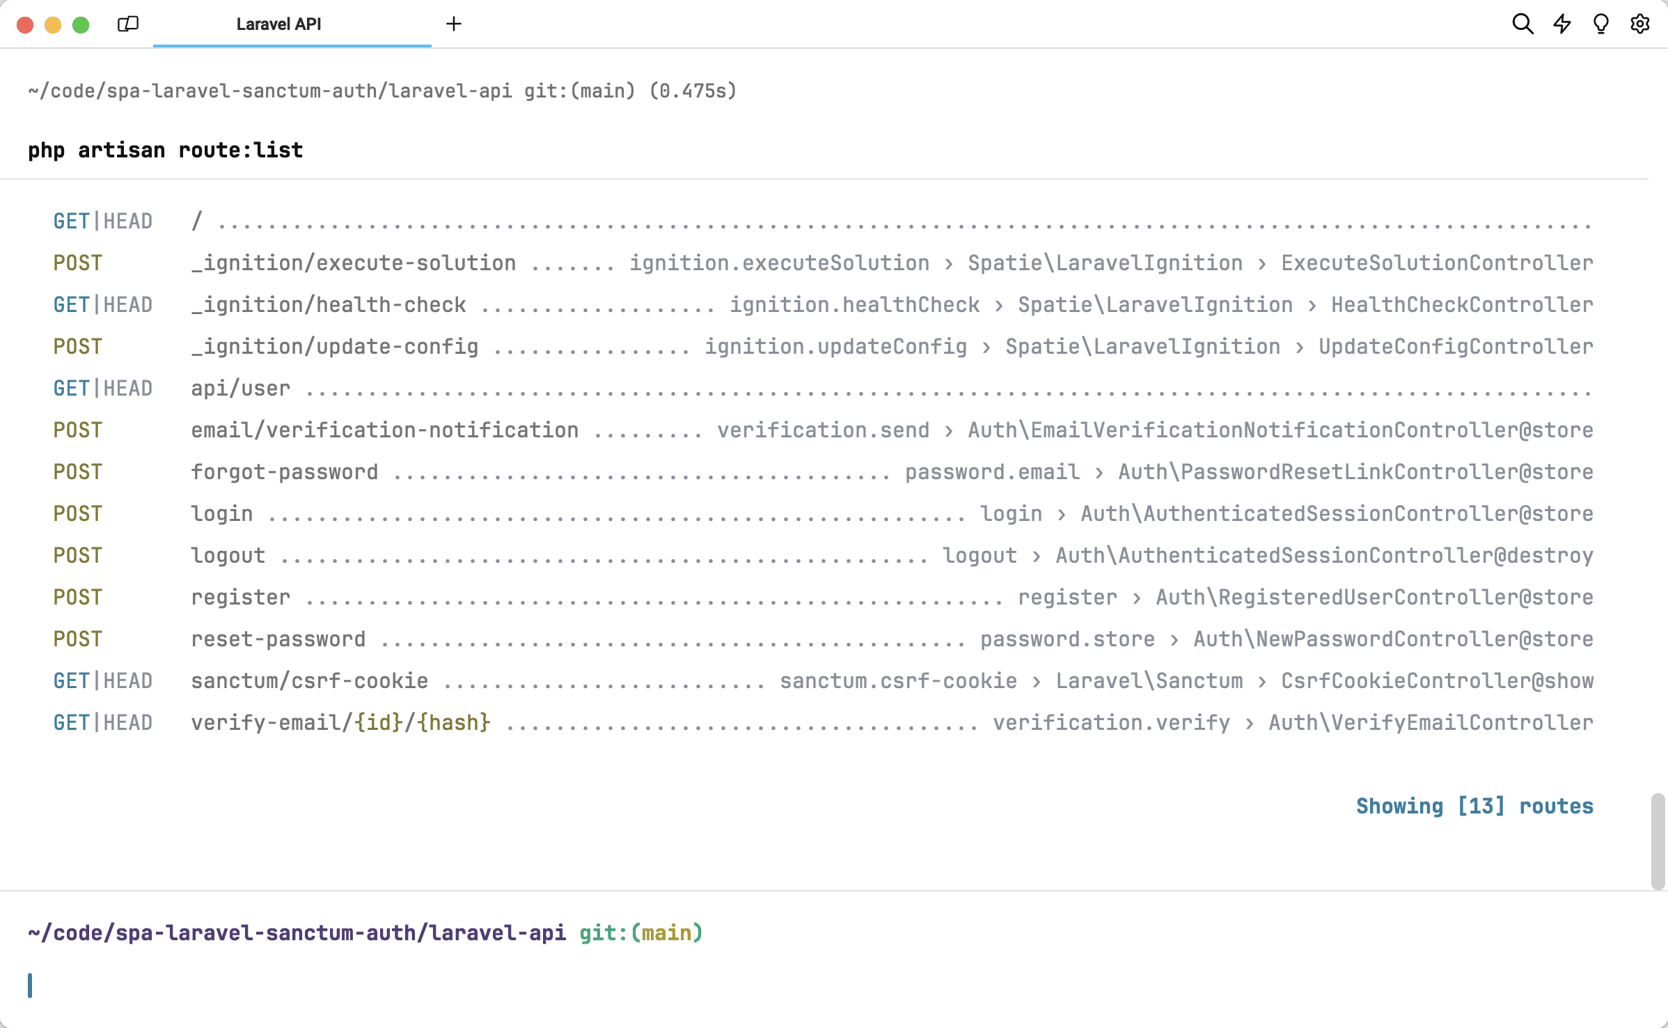The height and width of the screenshot is (1028, 1668).
Task: Open the bookmarks panel icon beside traffic lights
Action: [128, 23]
